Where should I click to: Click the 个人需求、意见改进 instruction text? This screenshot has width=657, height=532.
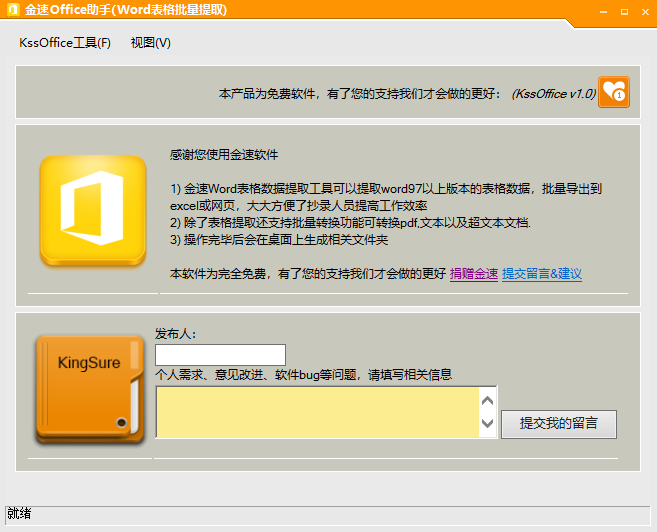tap(304, 374)
